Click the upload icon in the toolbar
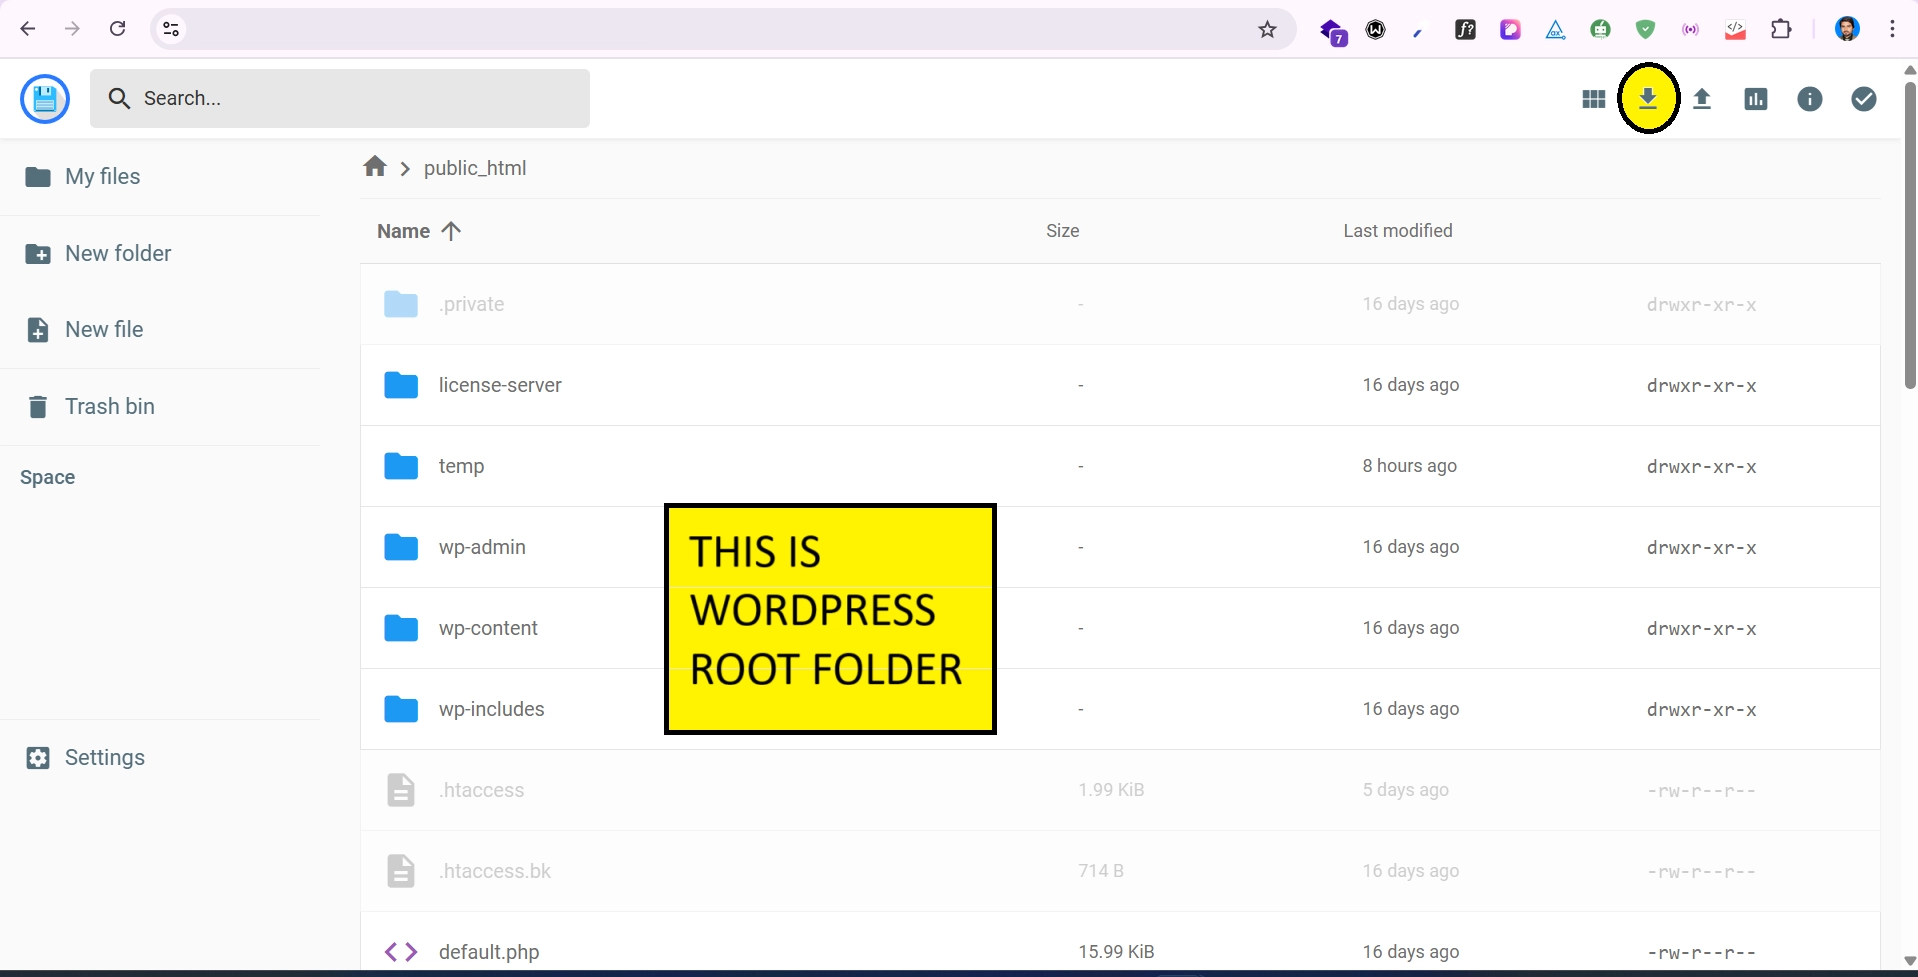This screenshot has width=1918, height=977. click(x=1702, y=99)
